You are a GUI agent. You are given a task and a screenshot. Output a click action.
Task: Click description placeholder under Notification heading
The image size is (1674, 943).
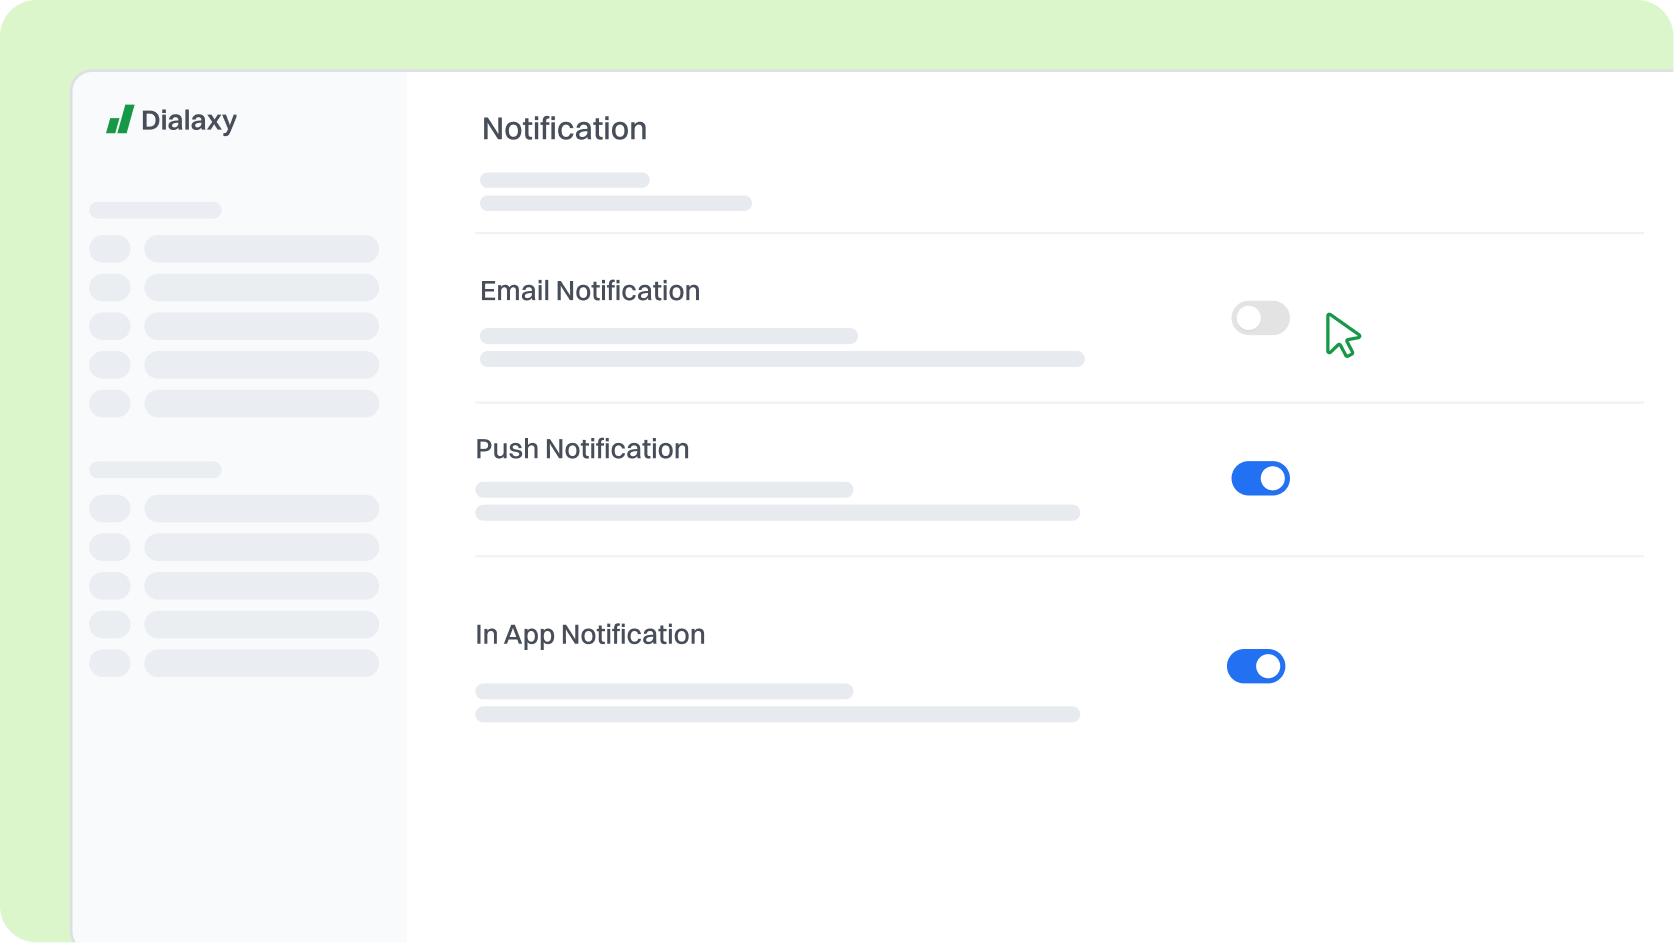[614, 192]
